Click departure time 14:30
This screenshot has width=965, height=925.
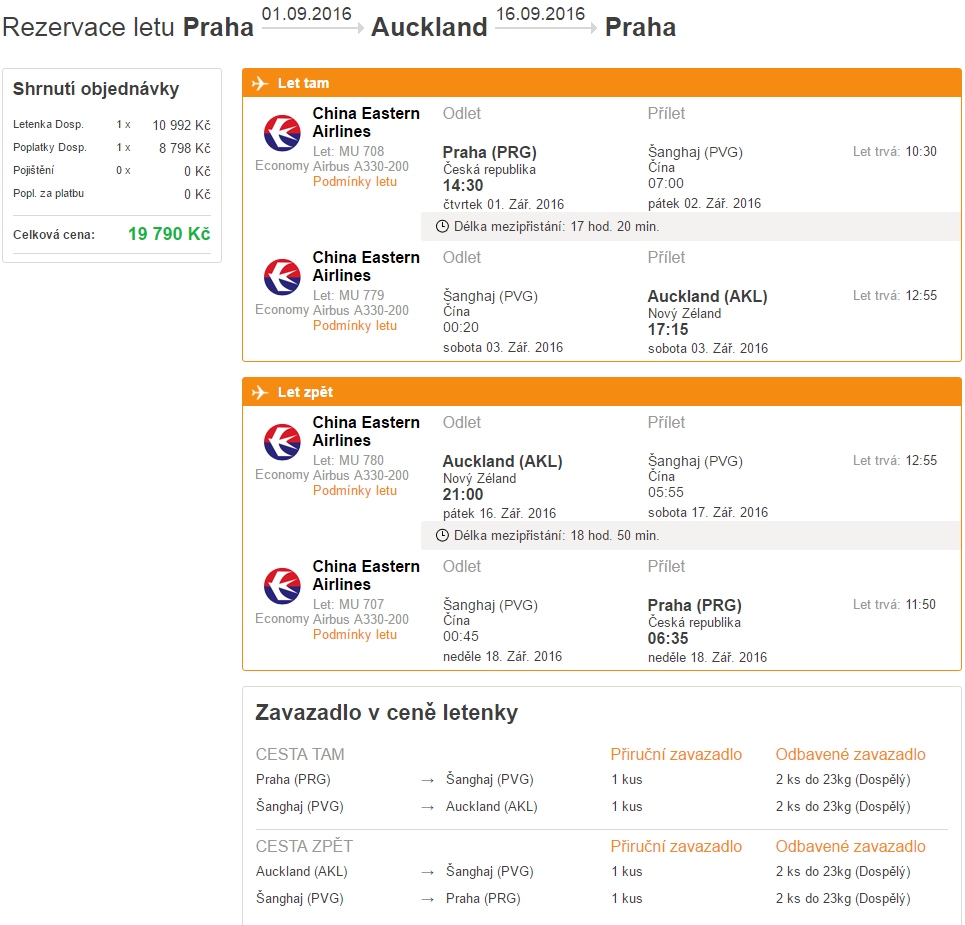point(463,185)
